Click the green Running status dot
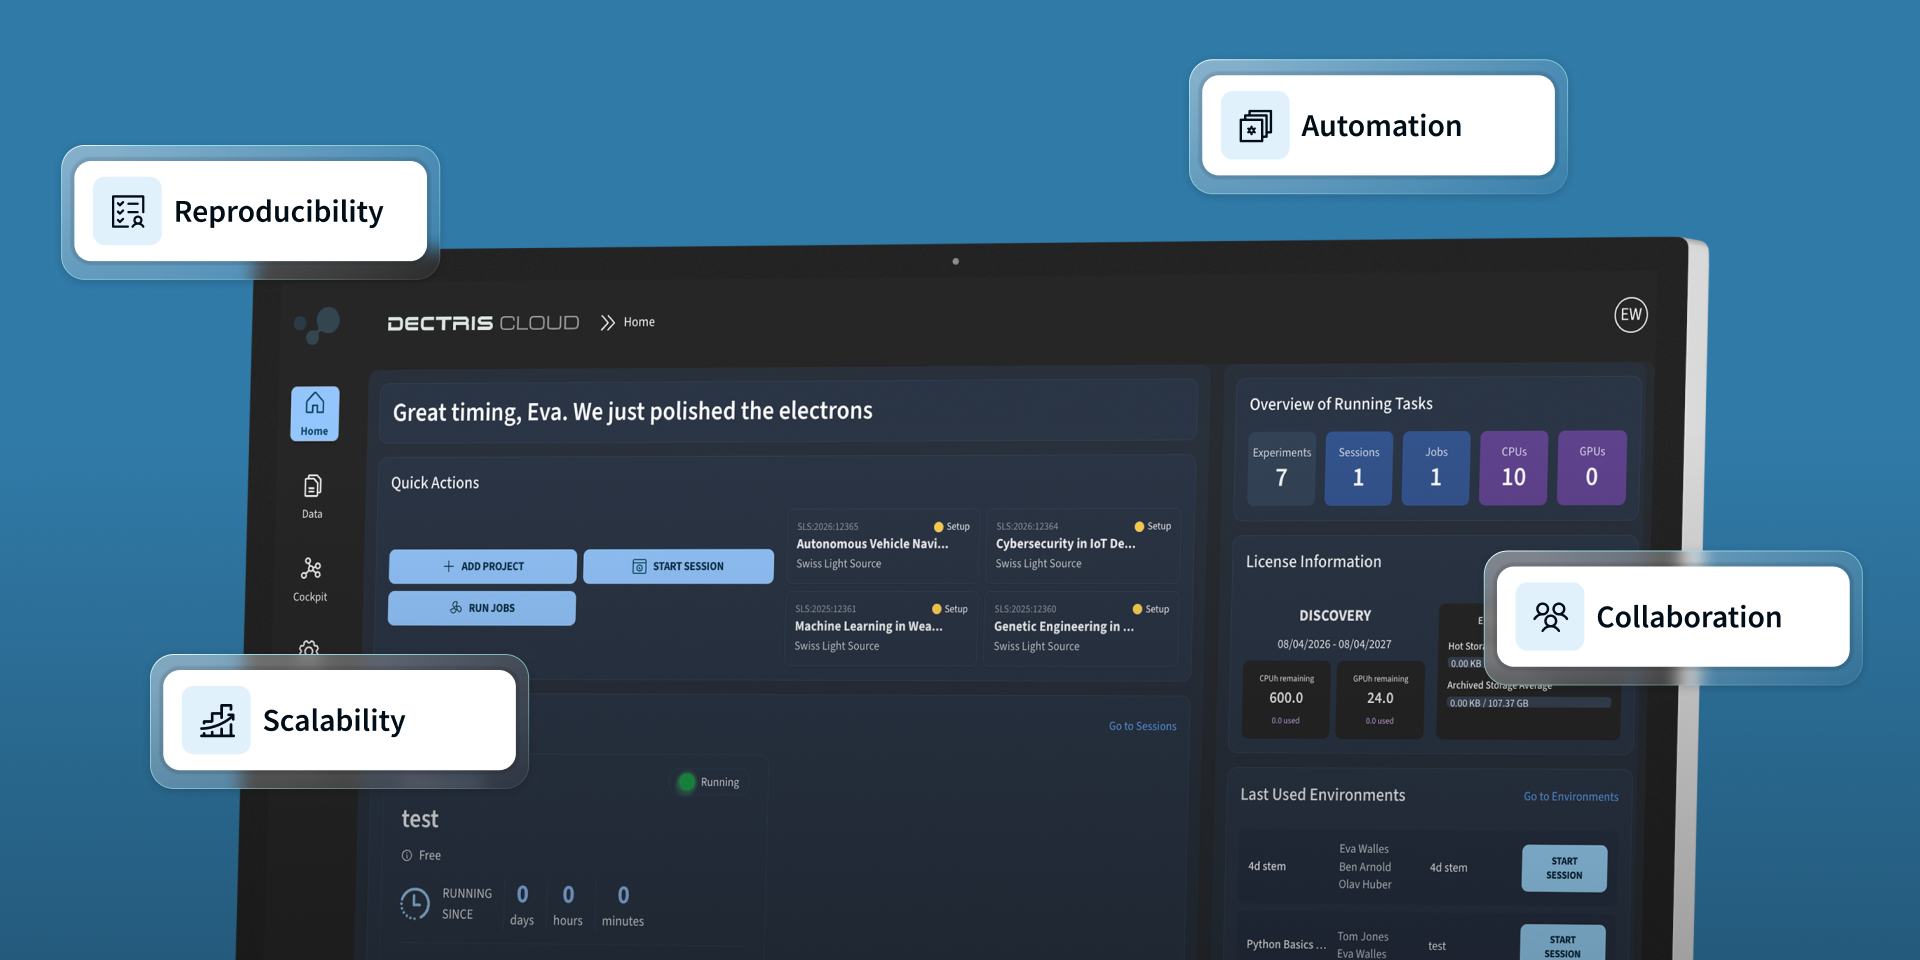The width and height of the screenshot is (1920, 960). pyautogui.click(x=687, y=782)
